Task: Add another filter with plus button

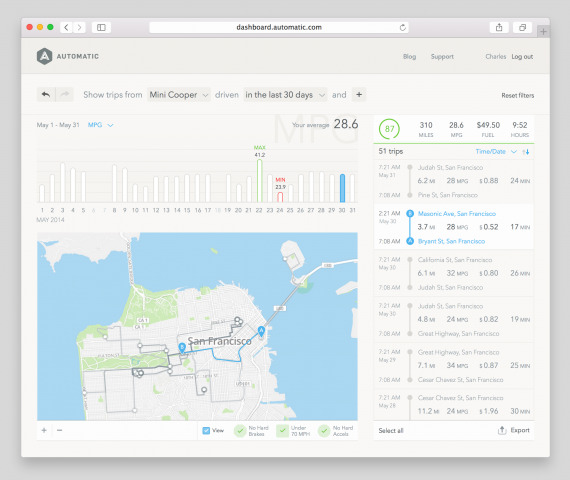Action: click(359, 95)
